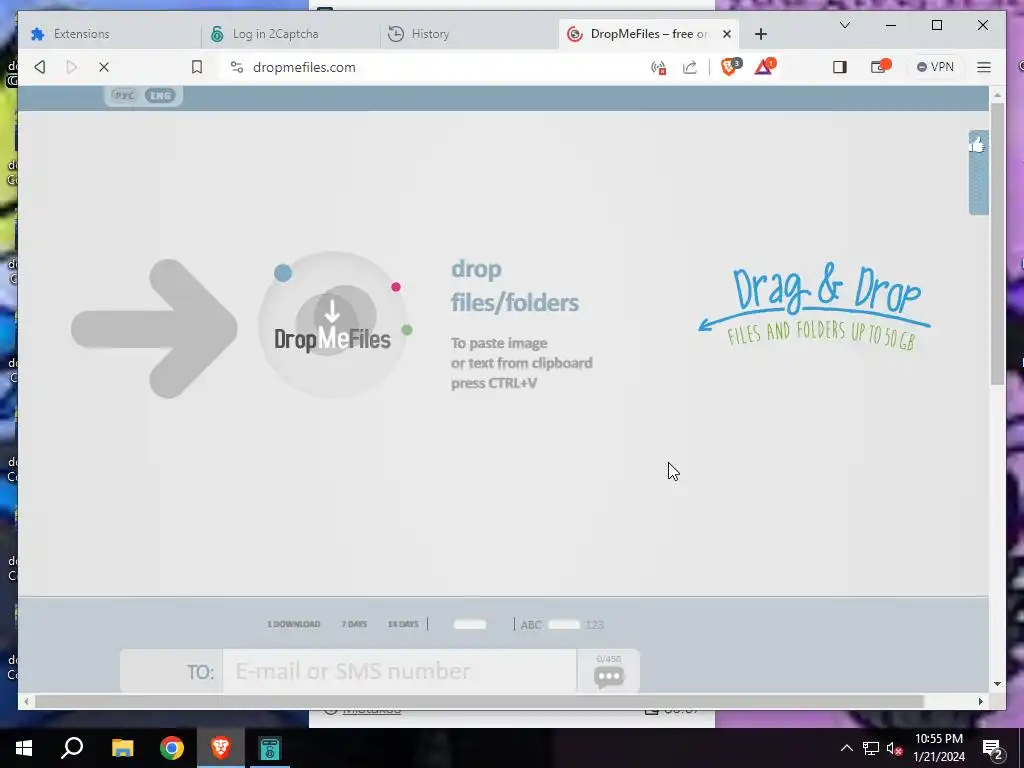Click the thumbs-up like widget
The height and width of the screenshot is (768, 1024).
pos(978,172)
